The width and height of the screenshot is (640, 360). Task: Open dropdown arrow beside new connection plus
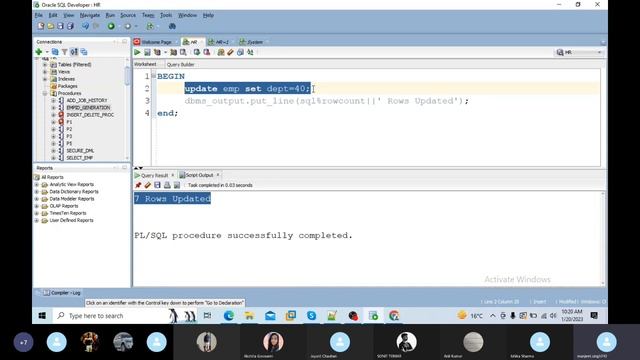coord(47,52)
